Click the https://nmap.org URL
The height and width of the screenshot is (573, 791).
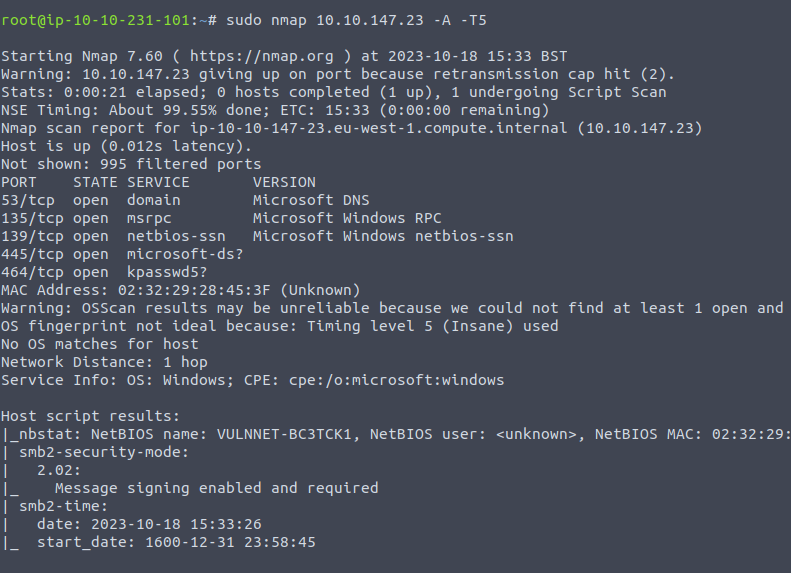pos(261,56)
